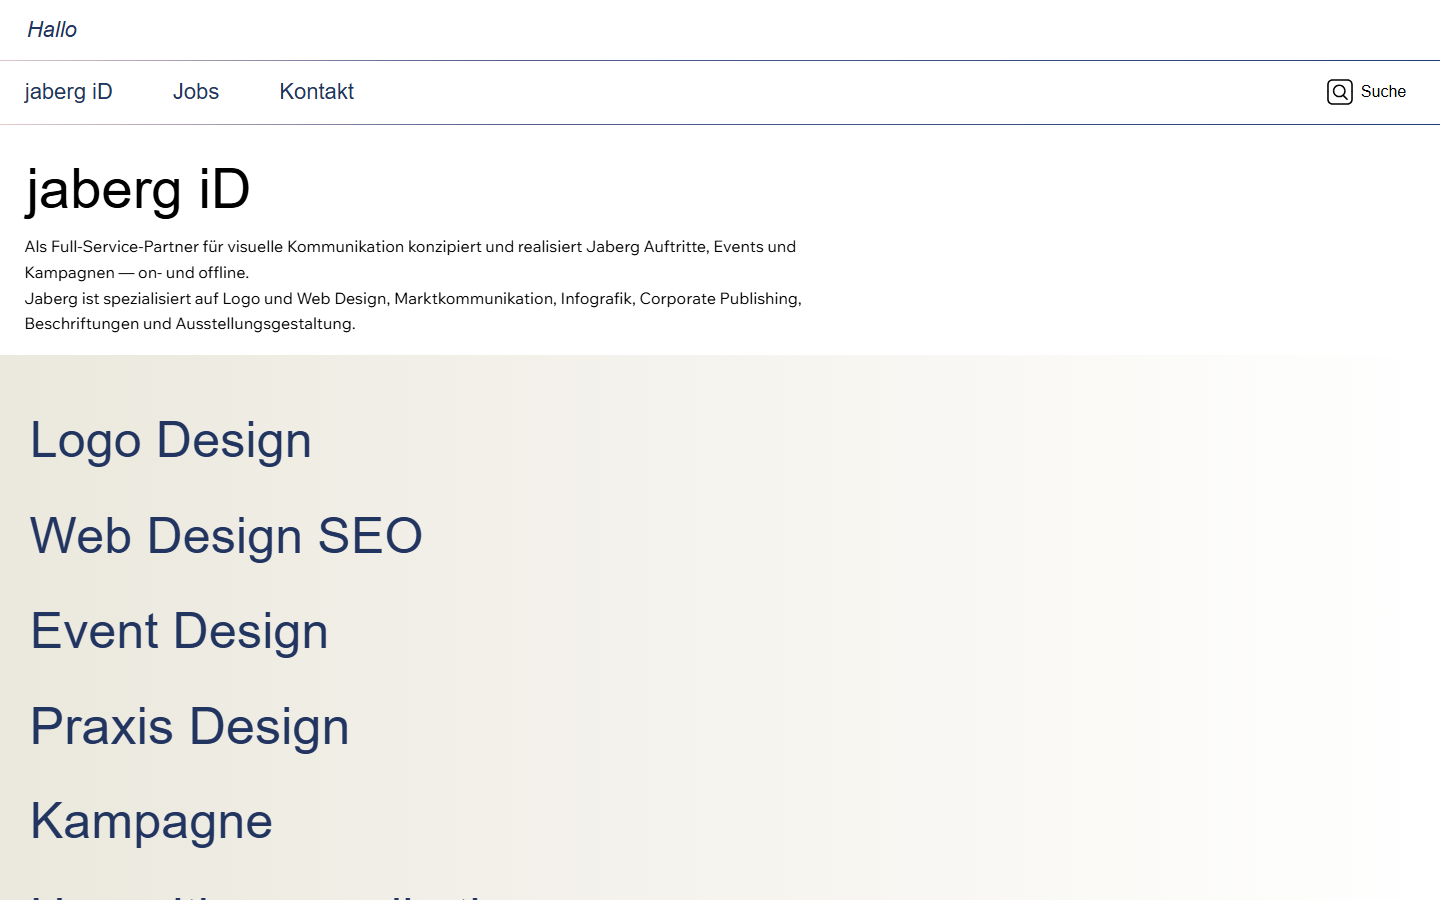The height and width of the screenshot is (900, 1440).
Task: Click the search magnifier icon
Action: (1340, 92)
